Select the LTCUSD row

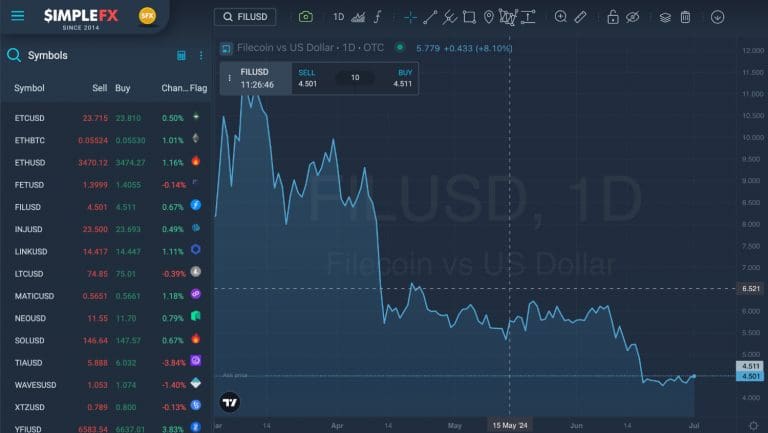click(106, 274)
